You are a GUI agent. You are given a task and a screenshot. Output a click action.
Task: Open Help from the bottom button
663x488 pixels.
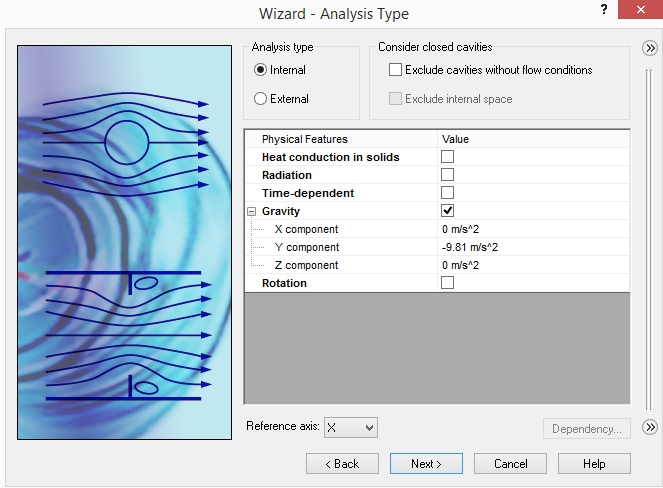point(594,464)
